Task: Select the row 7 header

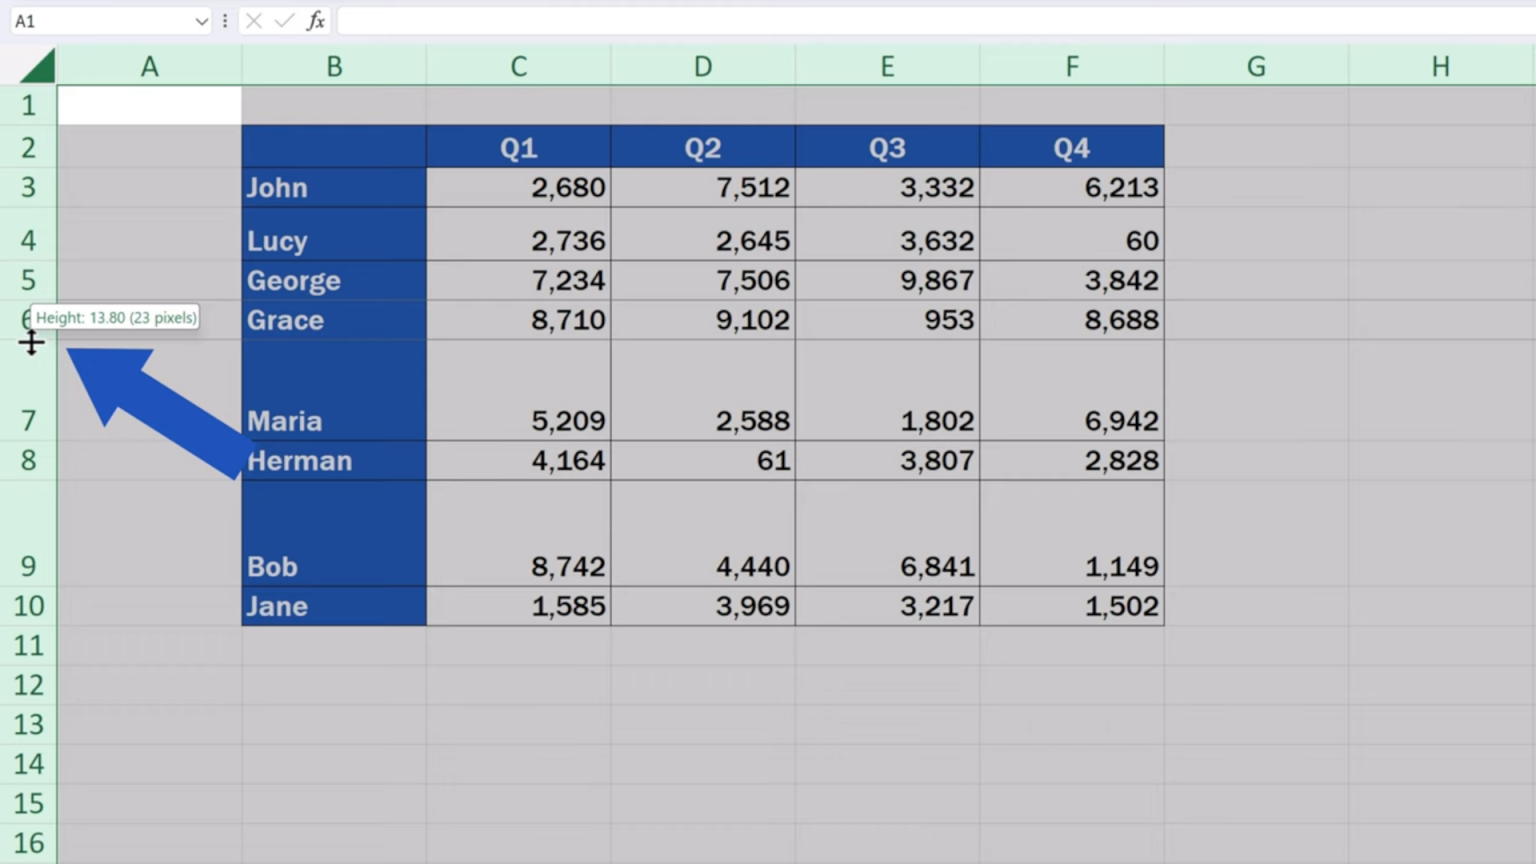Action: (28, 420)
